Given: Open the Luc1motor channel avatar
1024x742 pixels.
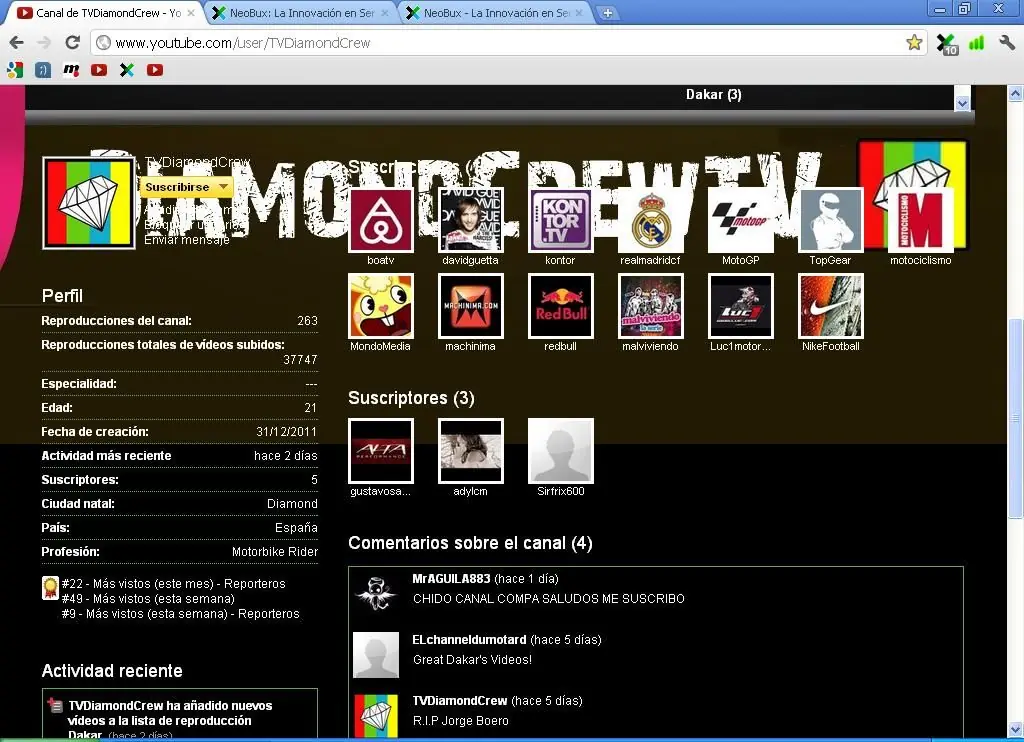Looking at the screenshot, I should 741,306.
